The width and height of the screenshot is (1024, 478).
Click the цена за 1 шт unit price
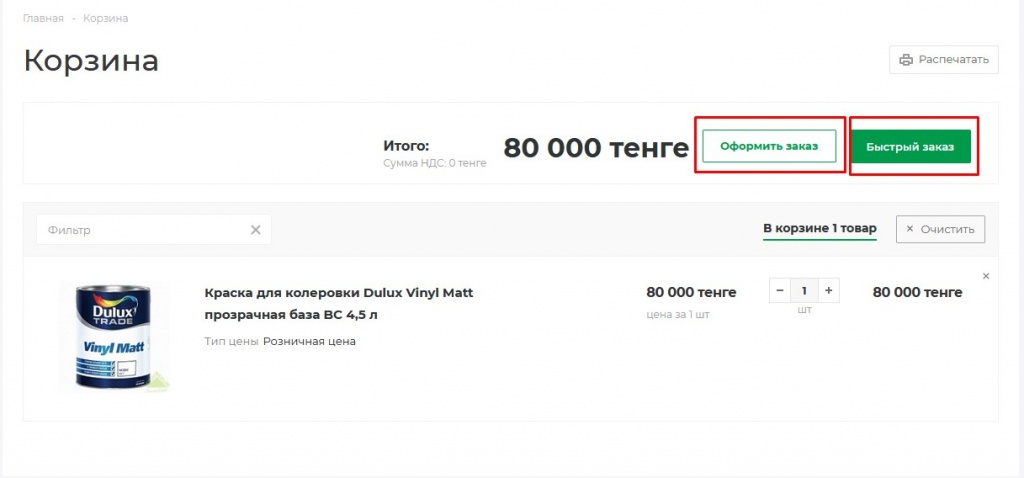tap(677, 314)
